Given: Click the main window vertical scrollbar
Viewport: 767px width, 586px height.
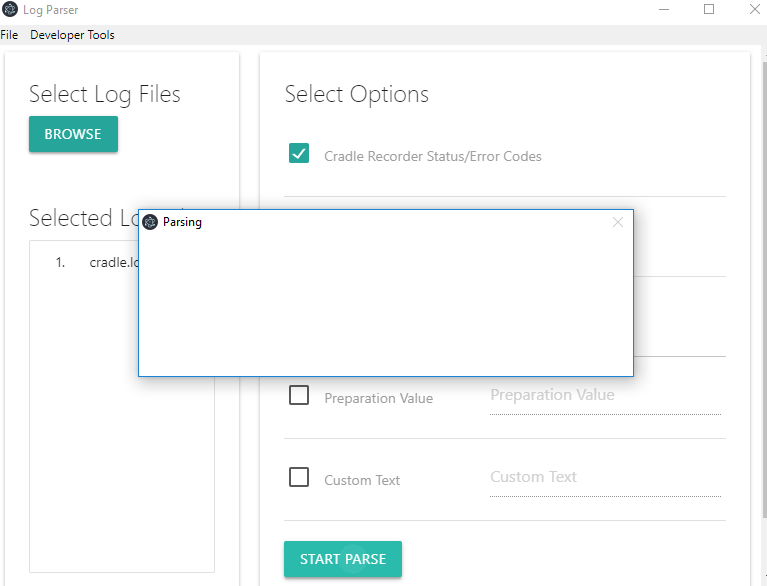Looking at the screenshot, I should pos(764,289).
